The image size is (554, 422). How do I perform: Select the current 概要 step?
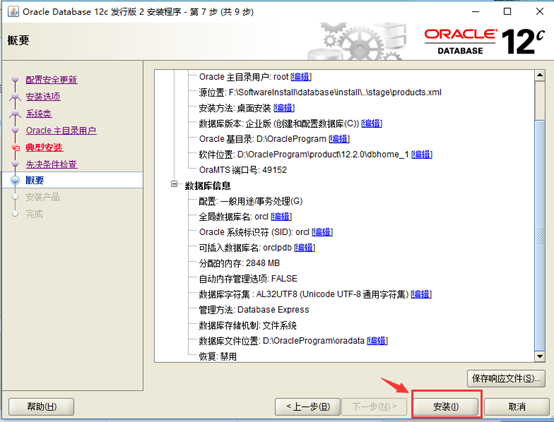35,181
